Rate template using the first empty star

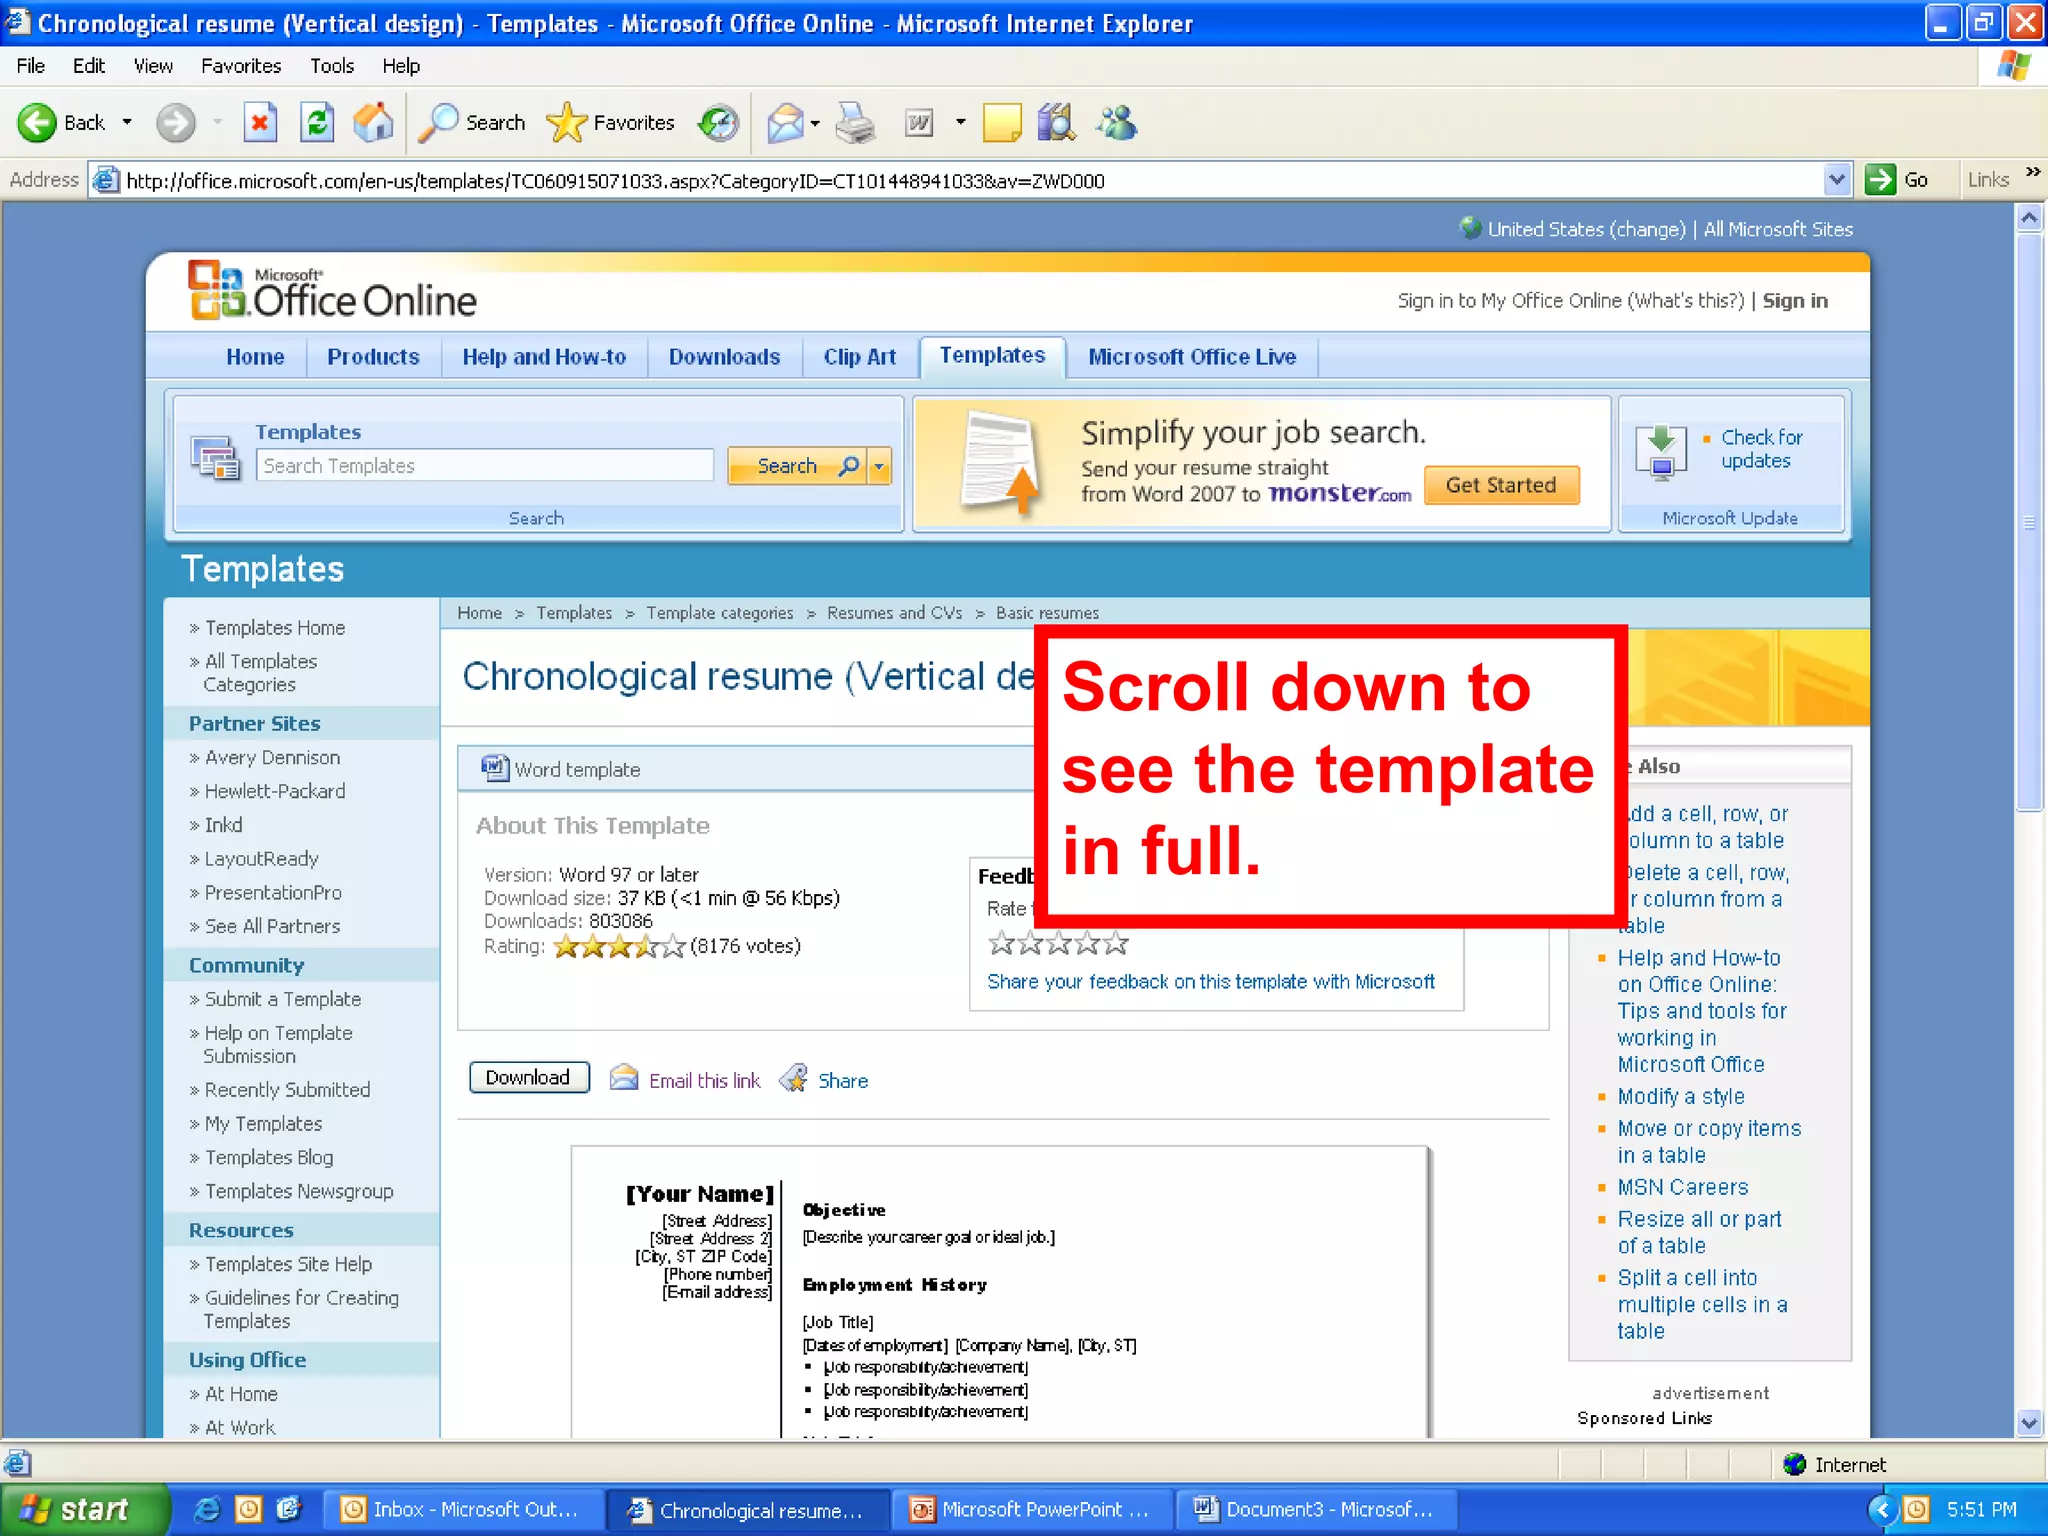coord(1001,943)
